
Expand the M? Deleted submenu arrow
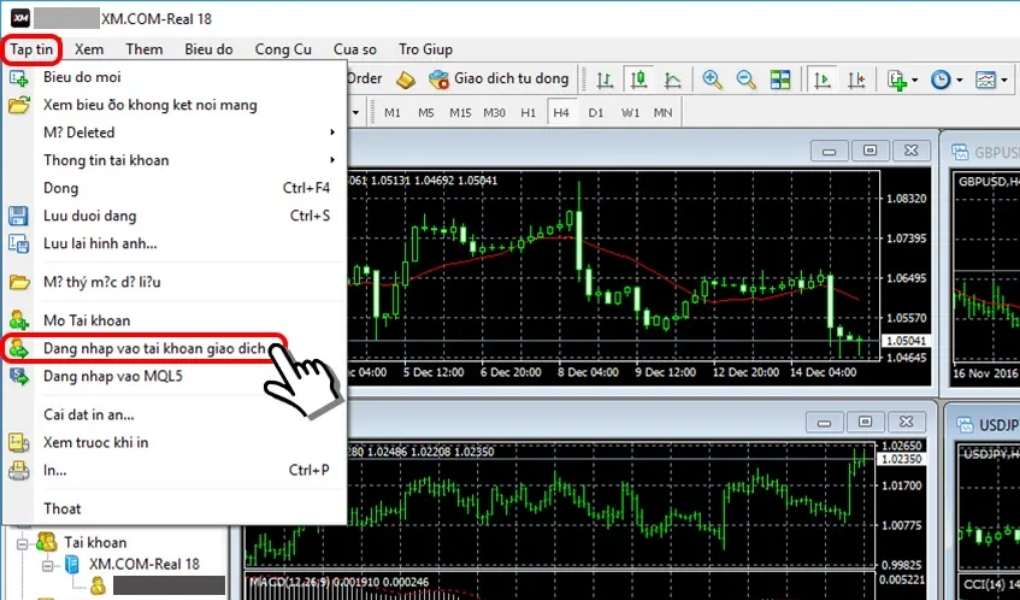pyautogui.click(x=332, y=132)
